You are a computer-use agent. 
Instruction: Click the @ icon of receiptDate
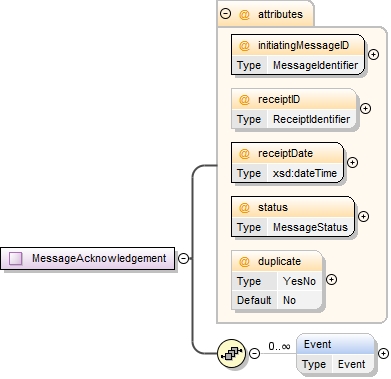(x=244, y=153)
